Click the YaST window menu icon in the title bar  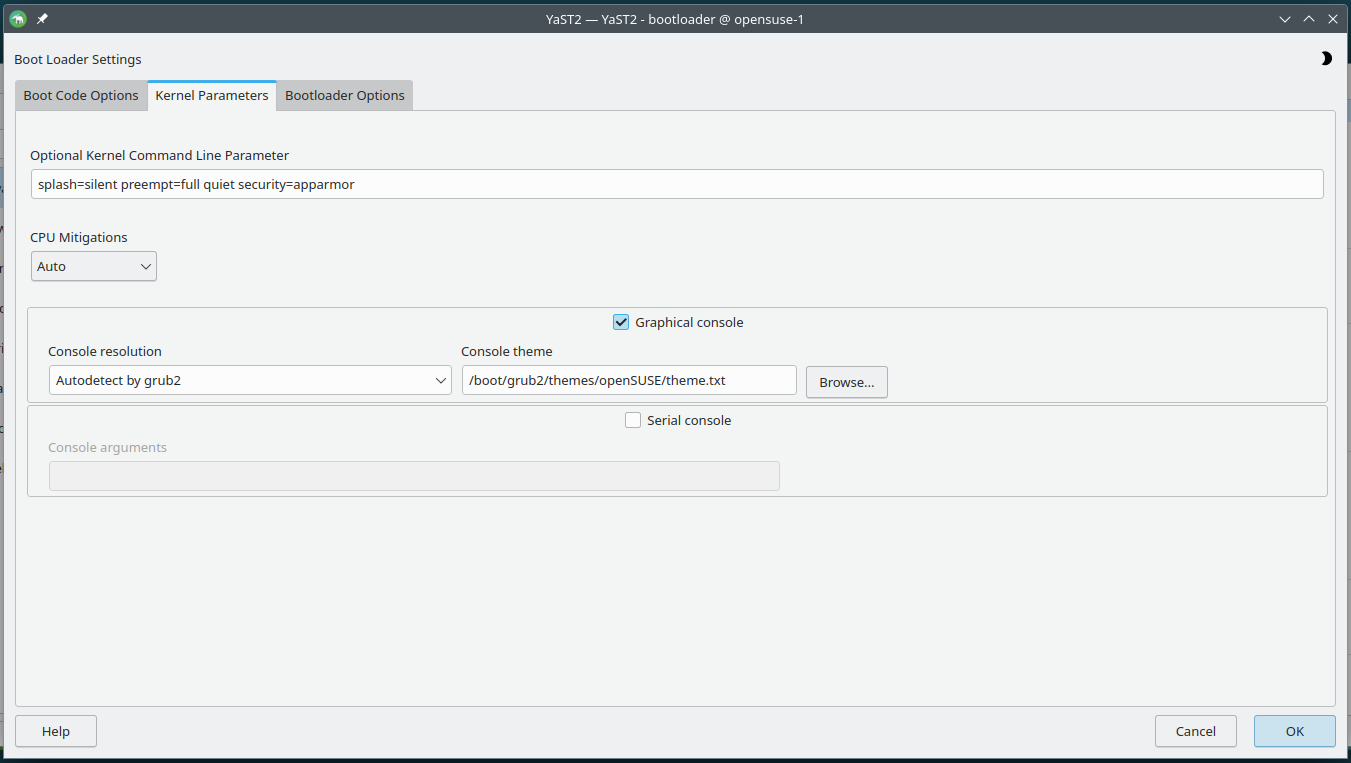[x=18, y=19]
